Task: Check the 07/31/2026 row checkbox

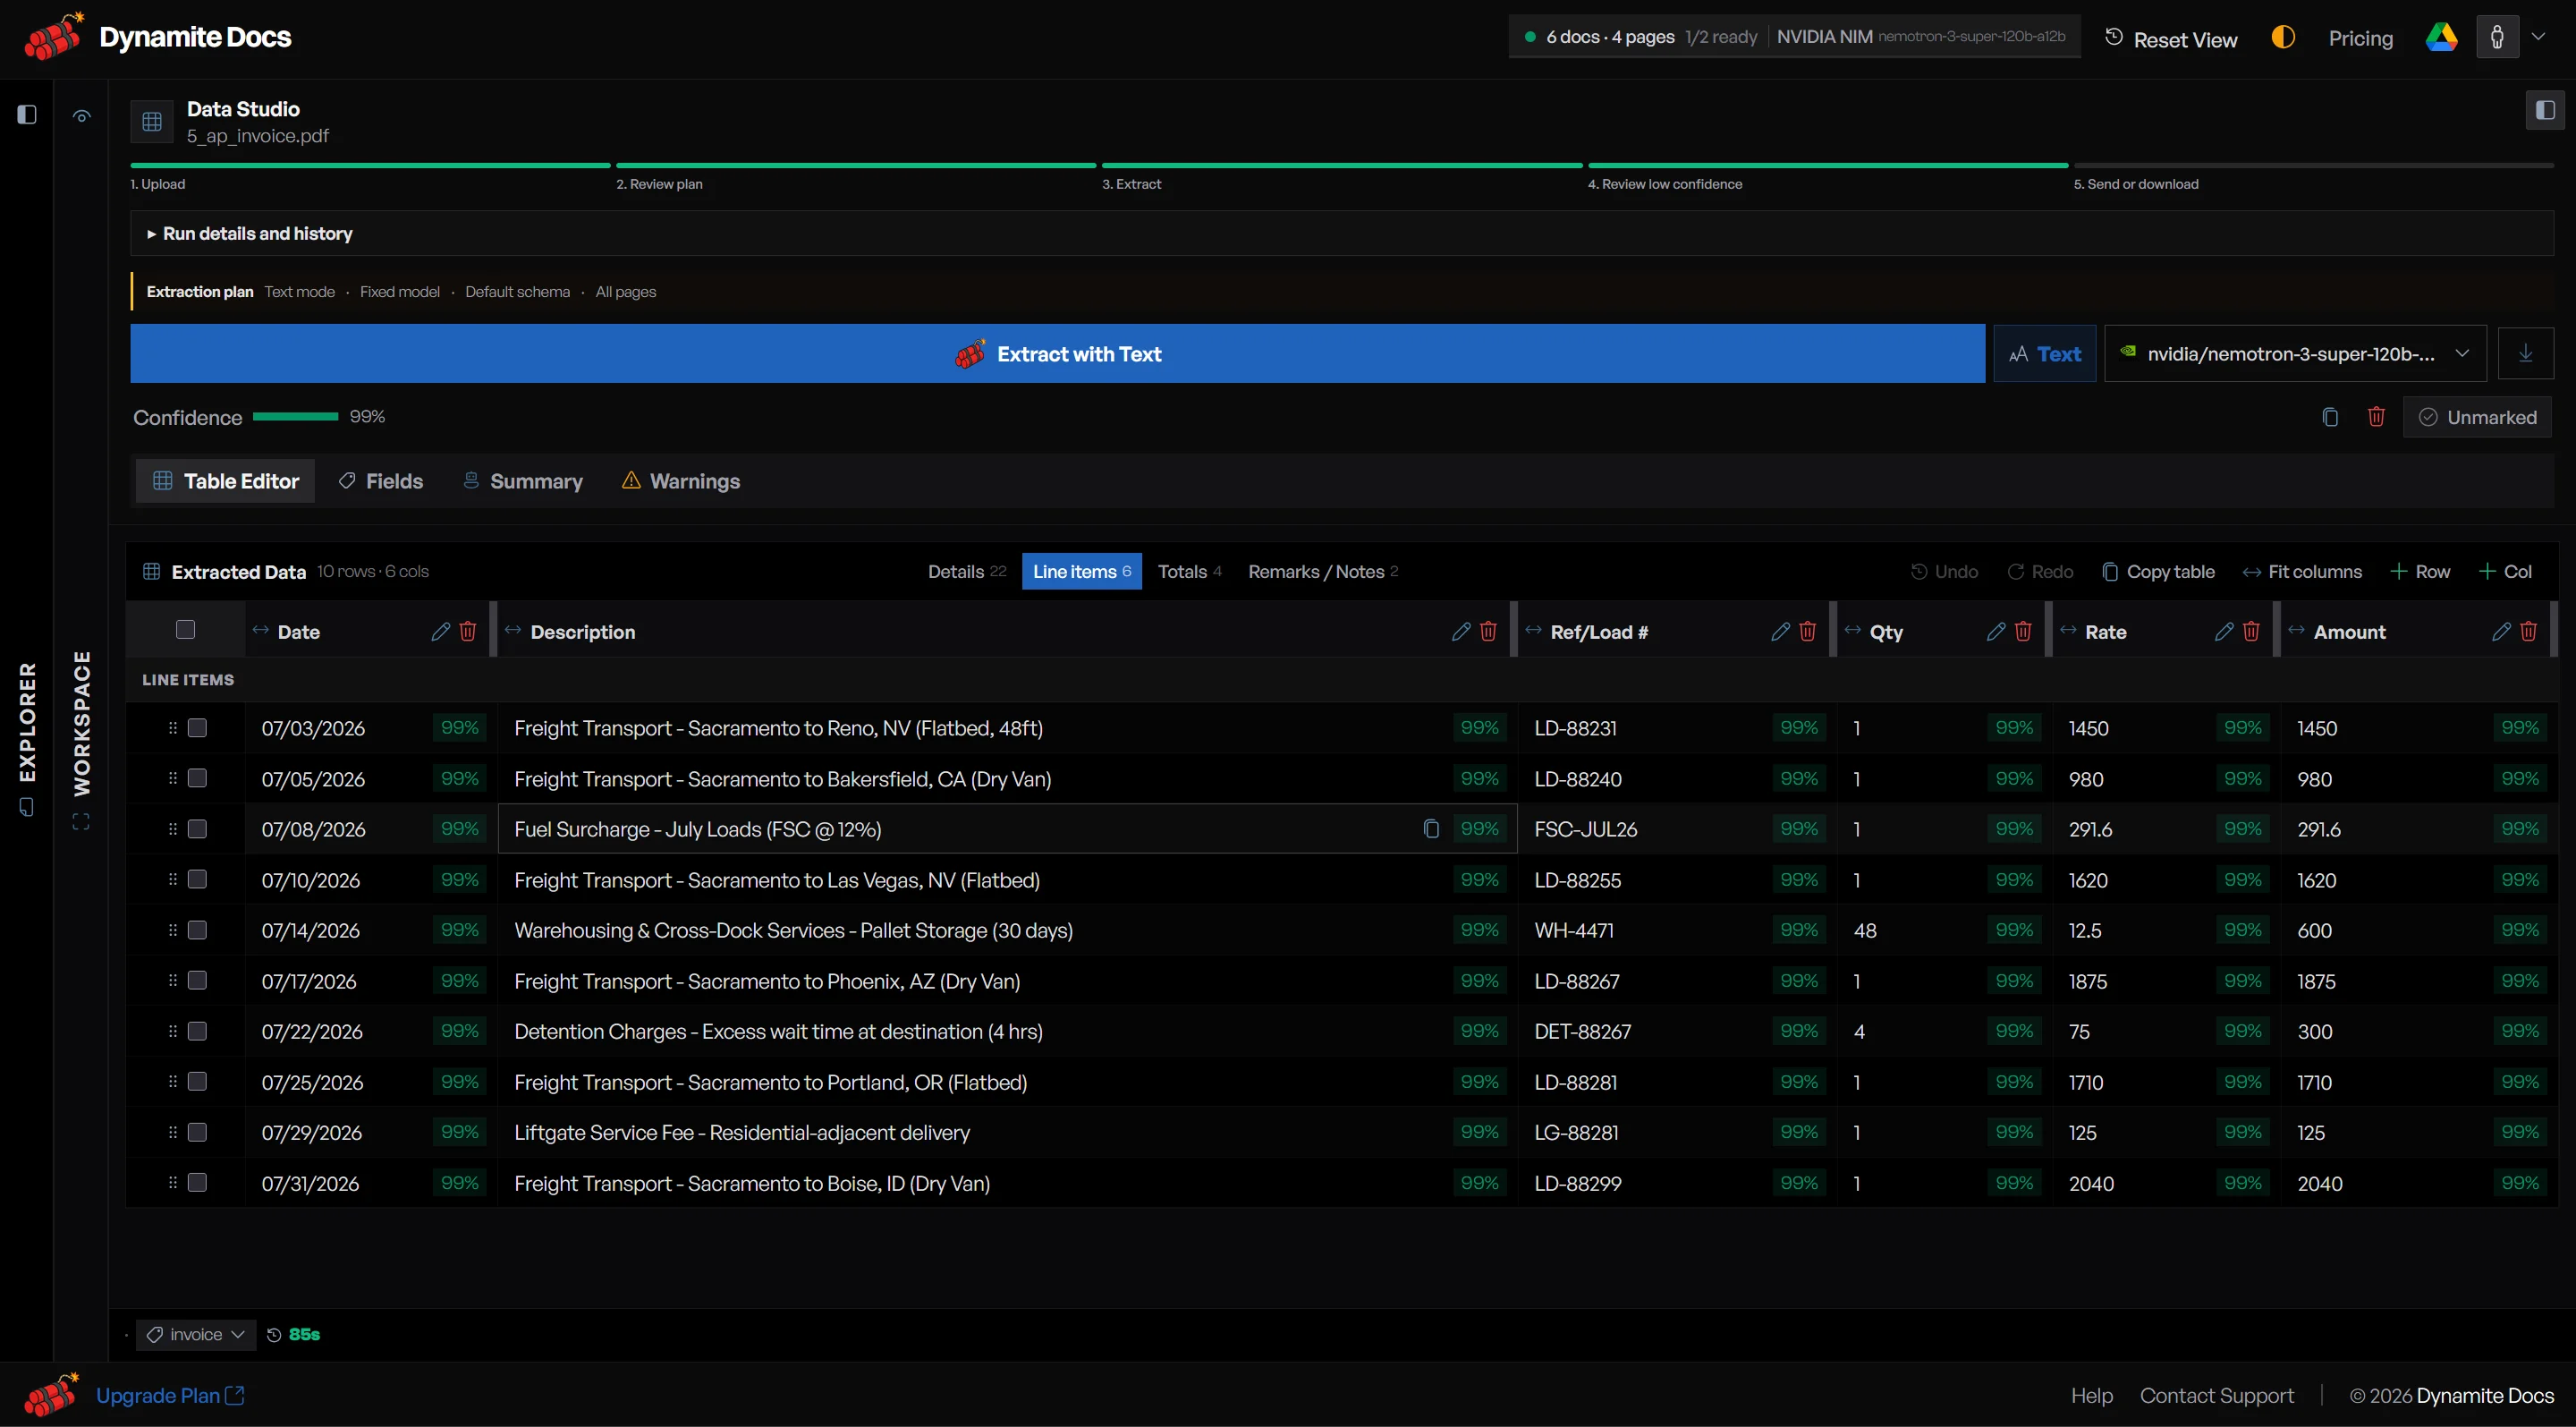Action: [197, 1182]
